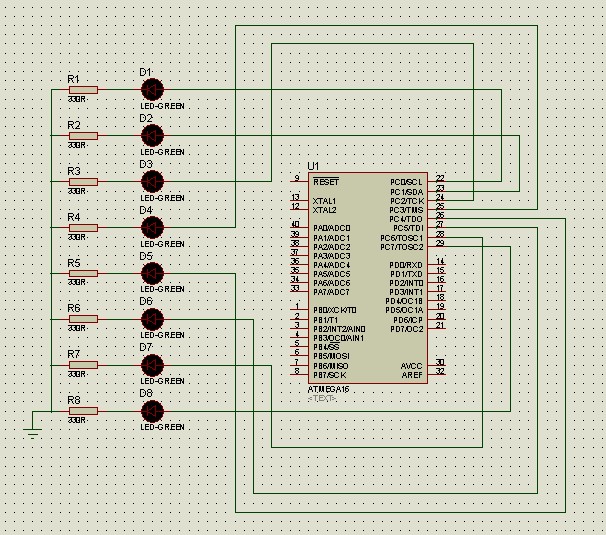Select the R5 resistor body
Screen dimensions: 606x535
[x=83, y=273]
